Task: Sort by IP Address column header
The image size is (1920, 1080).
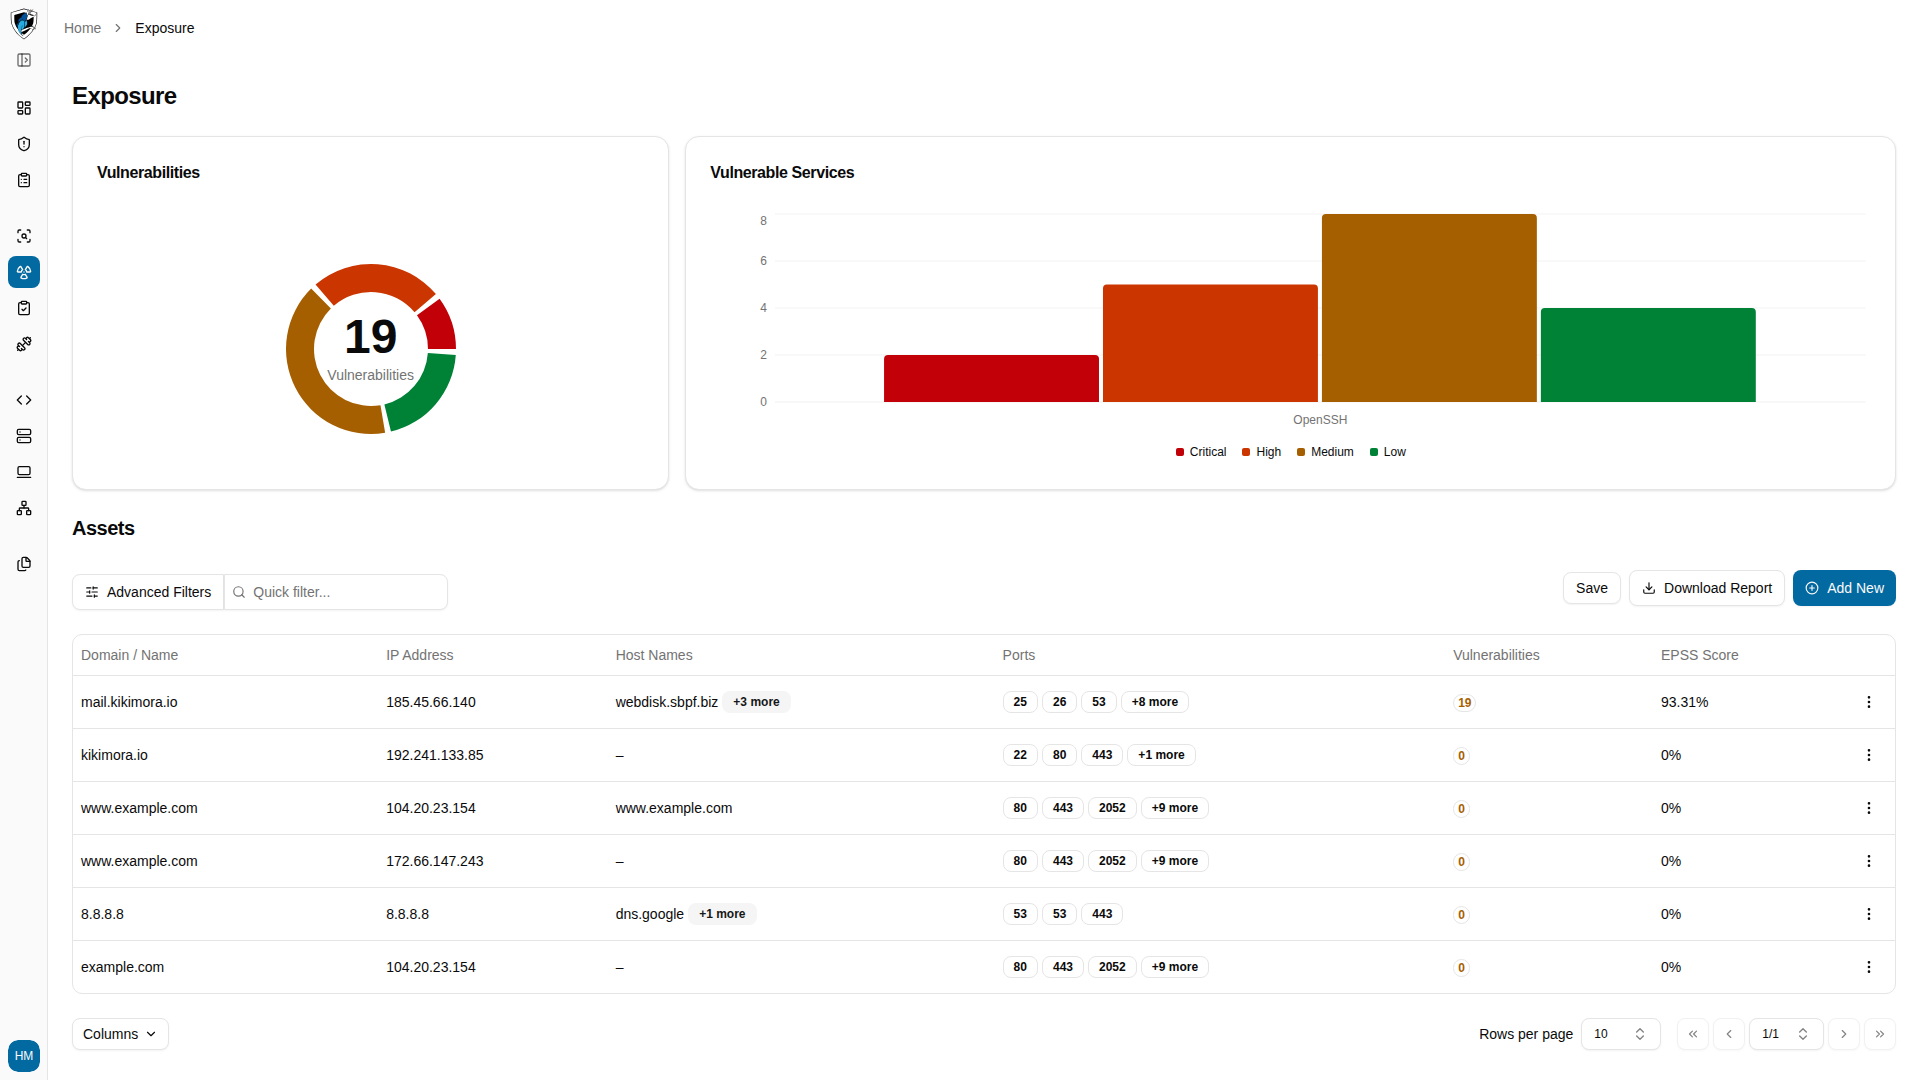Action: (x=419, y=655)
